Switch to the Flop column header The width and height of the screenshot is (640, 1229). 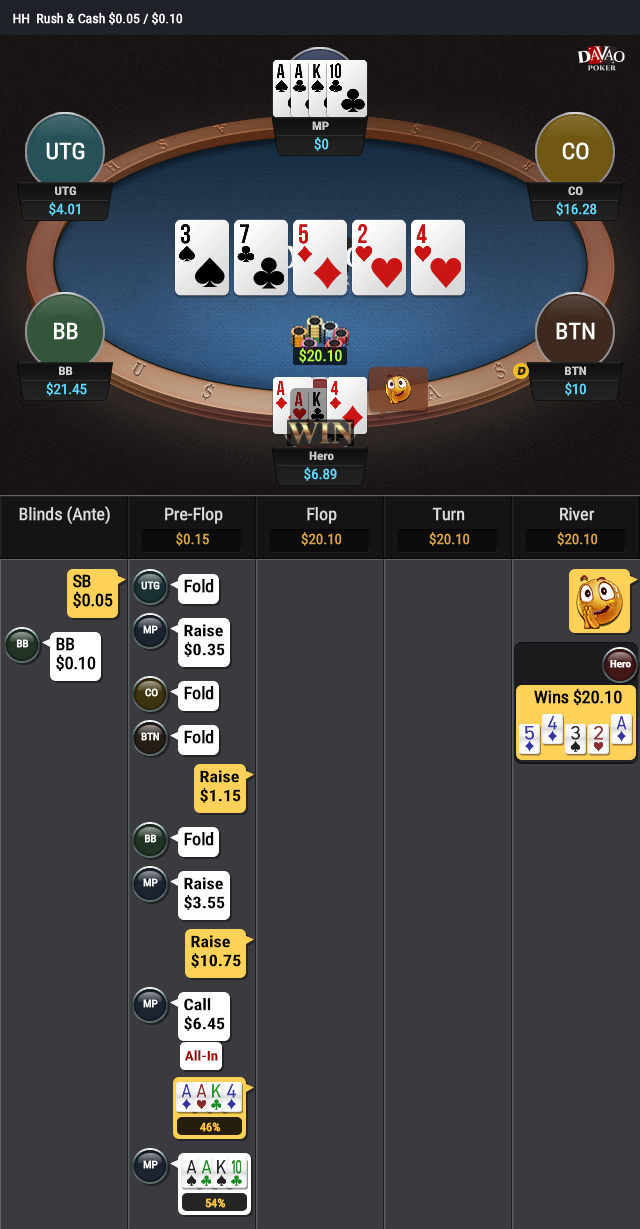321,526
